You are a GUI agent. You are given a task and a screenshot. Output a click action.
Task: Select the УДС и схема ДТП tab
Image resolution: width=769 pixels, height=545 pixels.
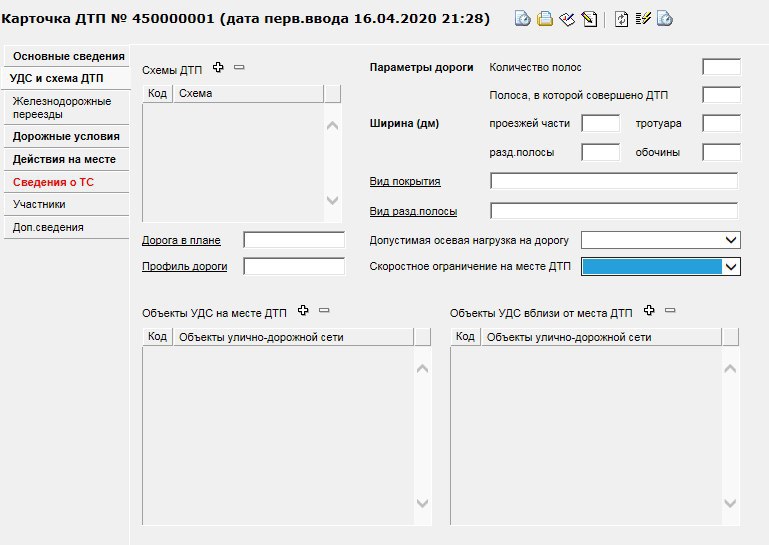point(66,78)
